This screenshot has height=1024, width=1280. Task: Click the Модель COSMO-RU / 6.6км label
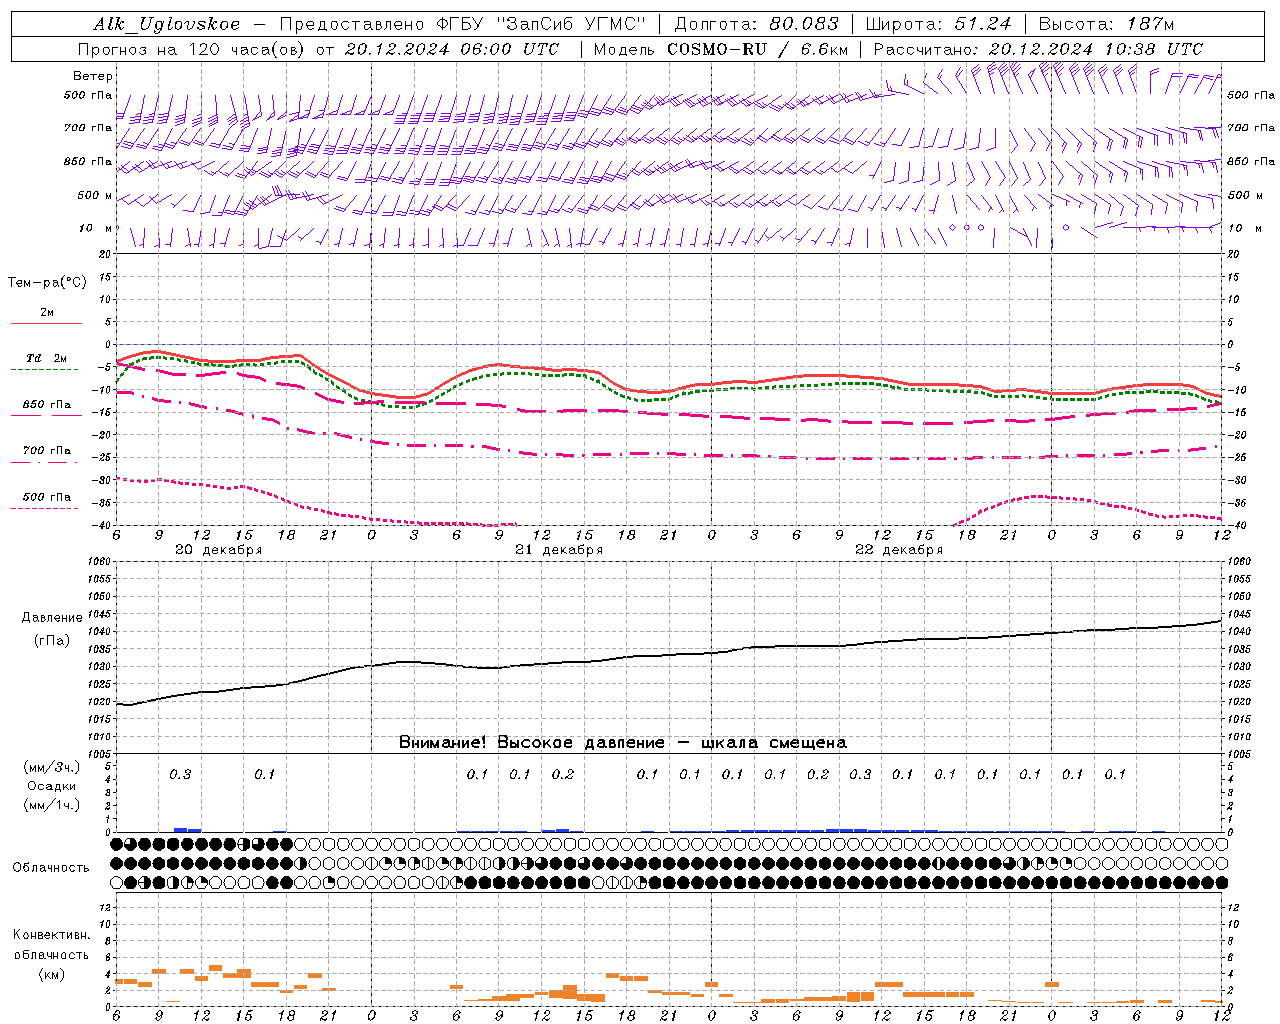point(721,49)
